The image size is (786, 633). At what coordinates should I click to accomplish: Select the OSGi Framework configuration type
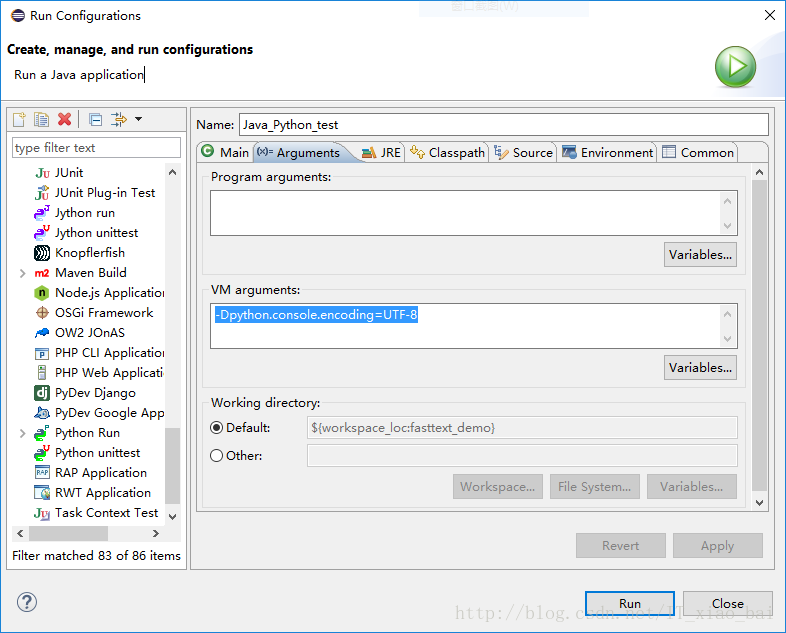(104, 312)
